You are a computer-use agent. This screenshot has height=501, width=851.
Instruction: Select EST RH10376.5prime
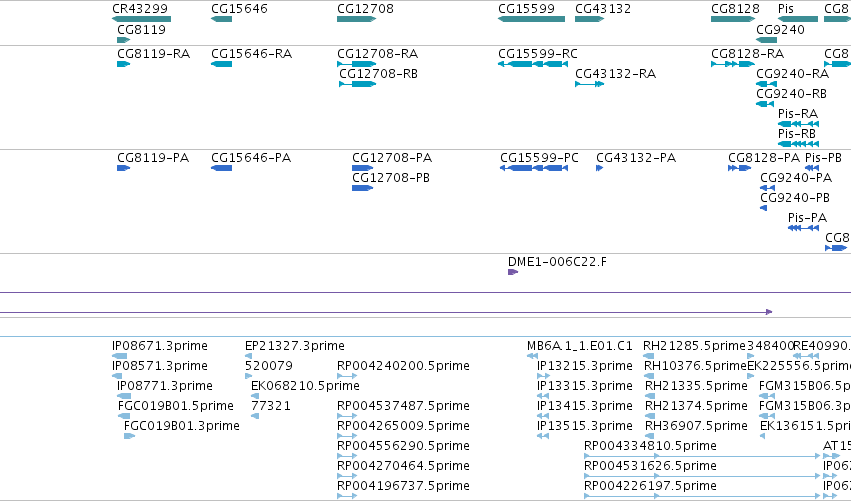[x=695, y=366]
